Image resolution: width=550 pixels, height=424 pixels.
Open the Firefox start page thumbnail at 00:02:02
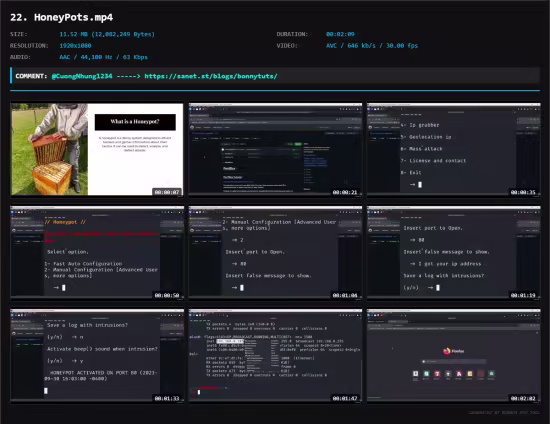pos(454,356)
